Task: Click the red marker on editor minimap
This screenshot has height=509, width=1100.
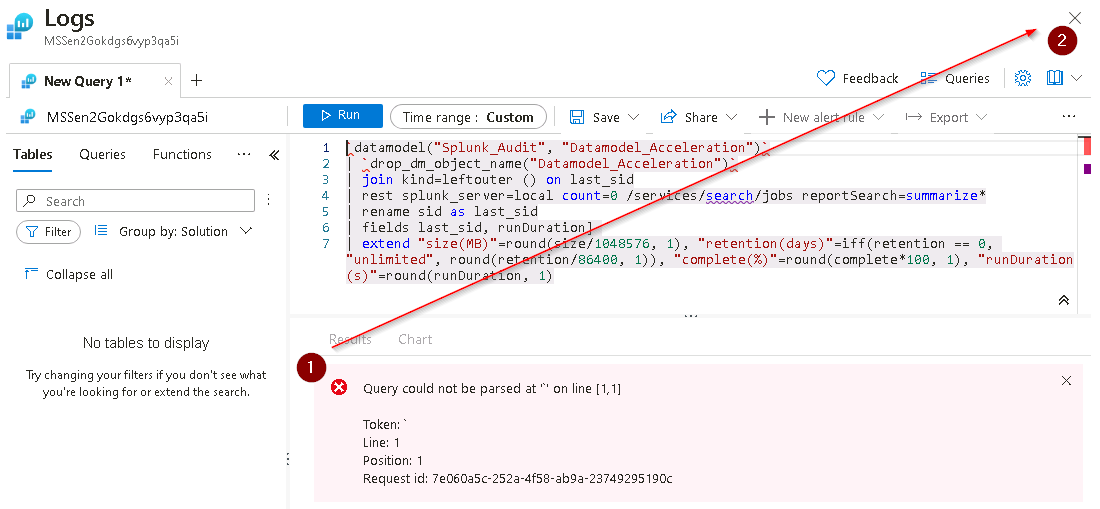Action: 1087,147
